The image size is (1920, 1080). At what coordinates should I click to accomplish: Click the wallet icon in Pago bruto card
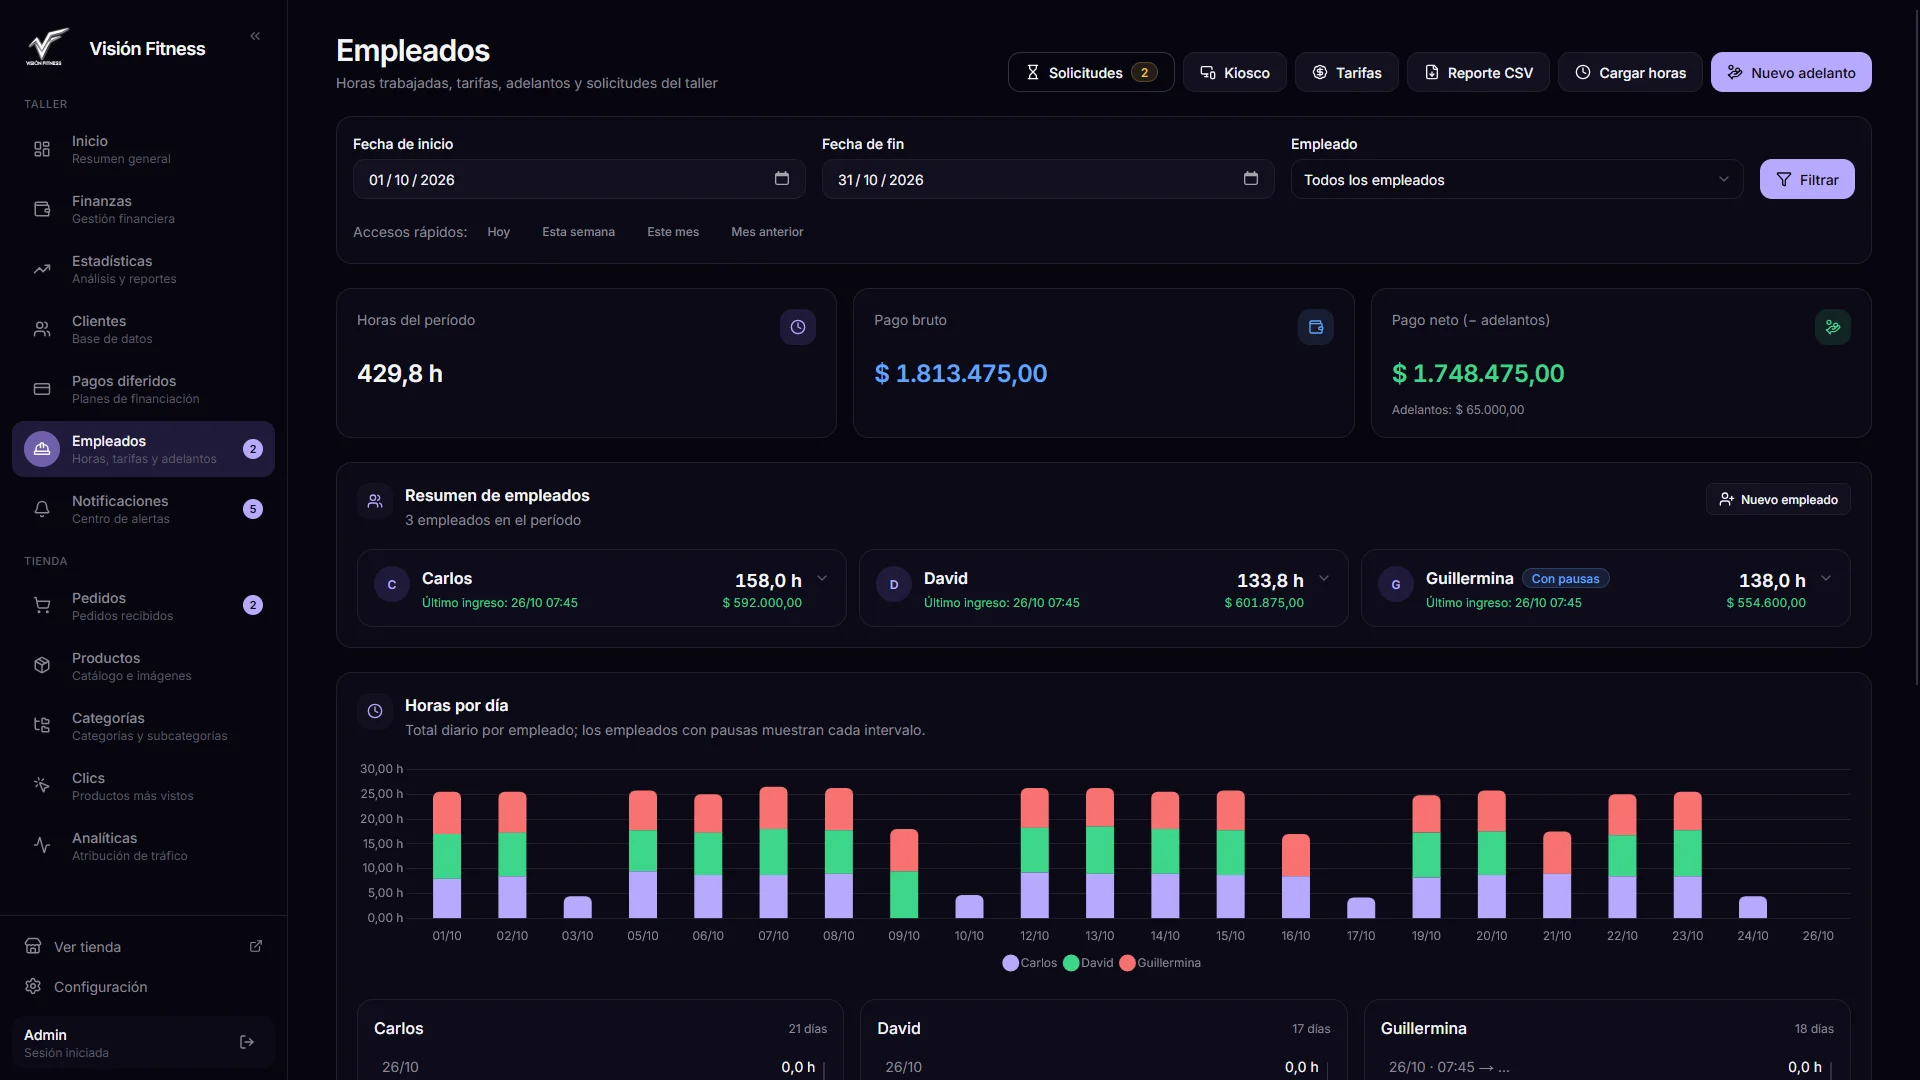click(x=1316, y=327)
